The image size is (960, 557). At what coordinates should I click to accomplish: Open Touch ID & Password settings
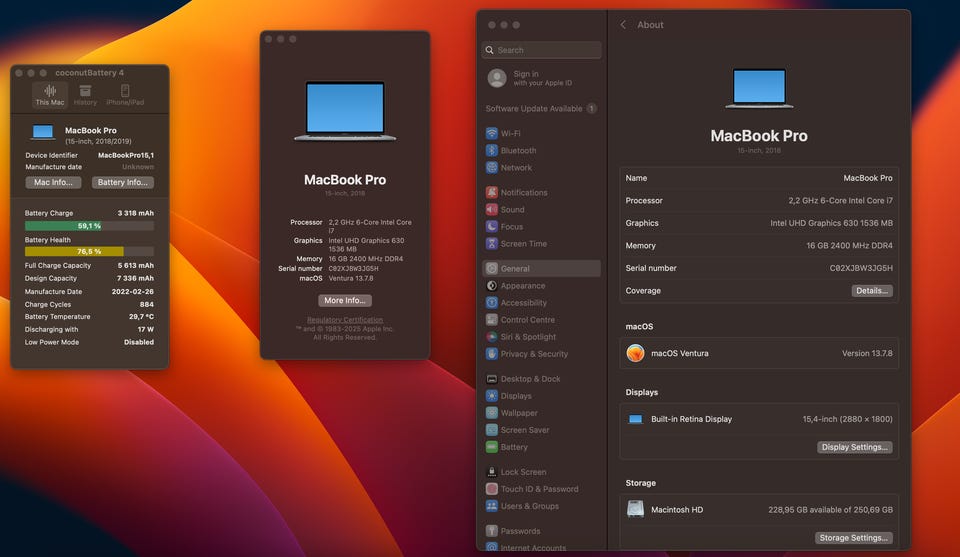click(541, 489)
